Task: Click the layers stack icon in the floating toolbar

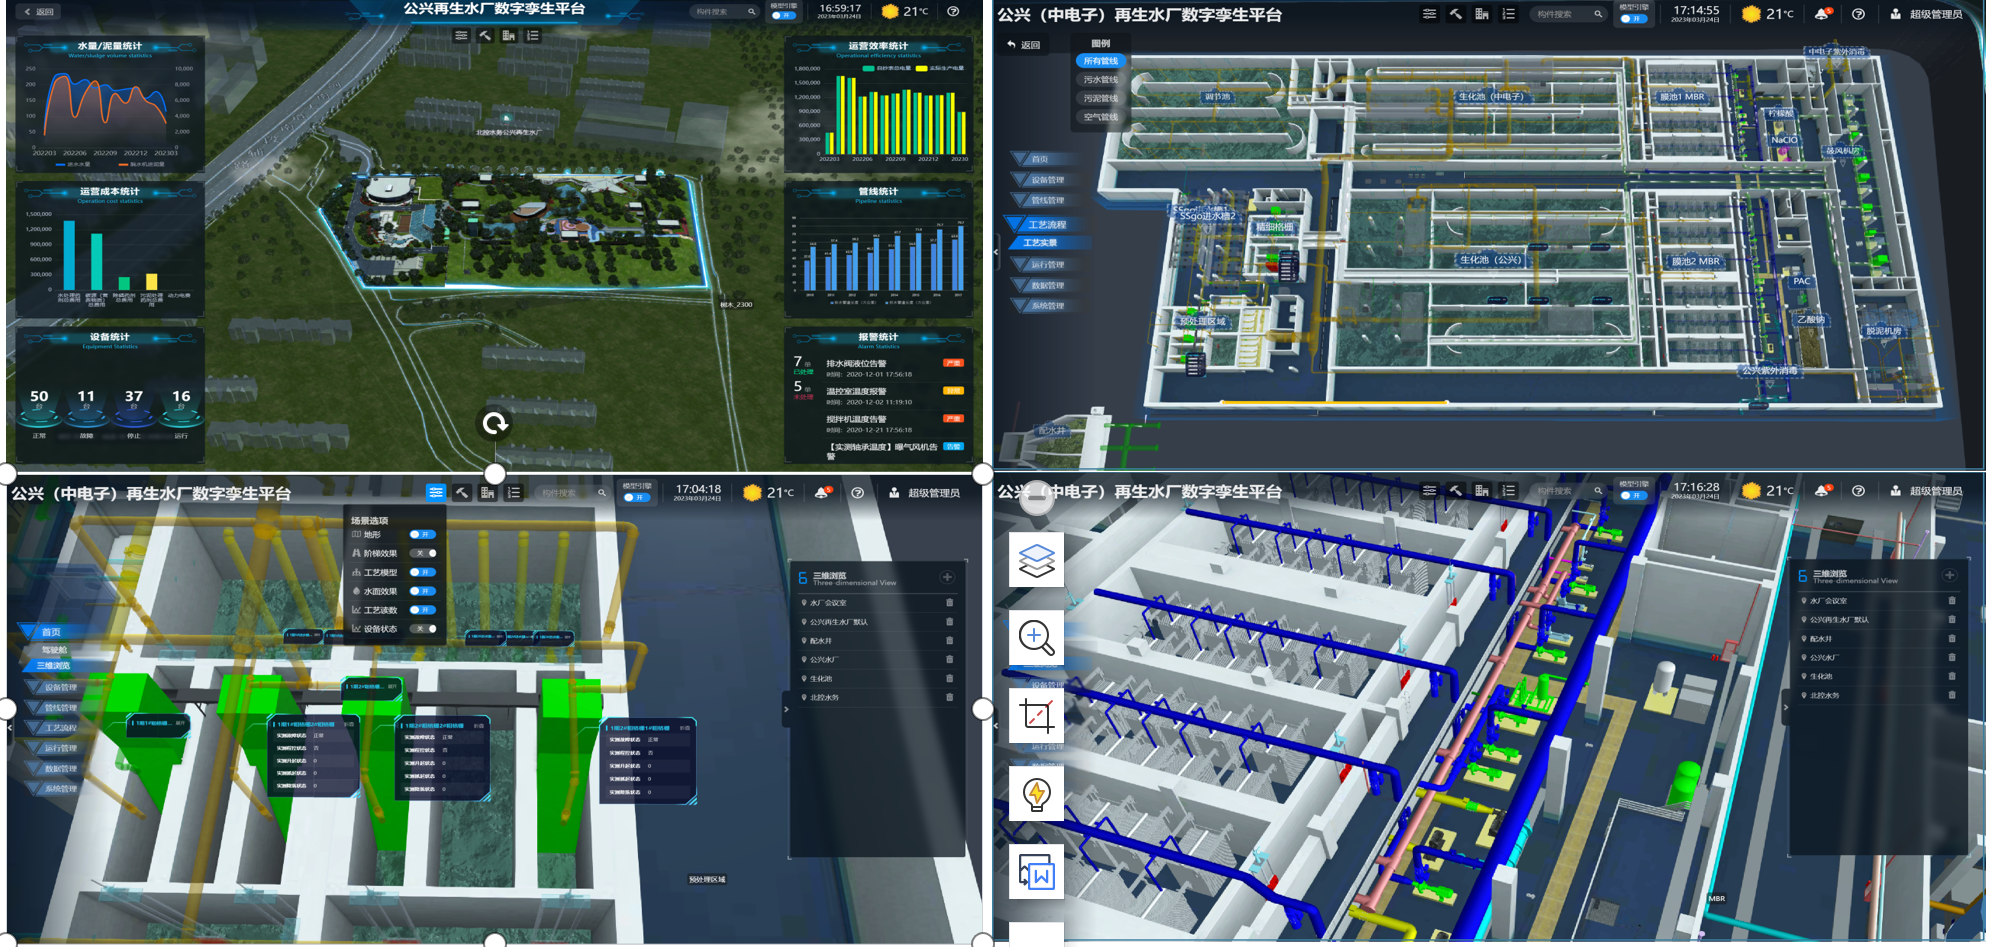Action: [x=1036, y=560]
